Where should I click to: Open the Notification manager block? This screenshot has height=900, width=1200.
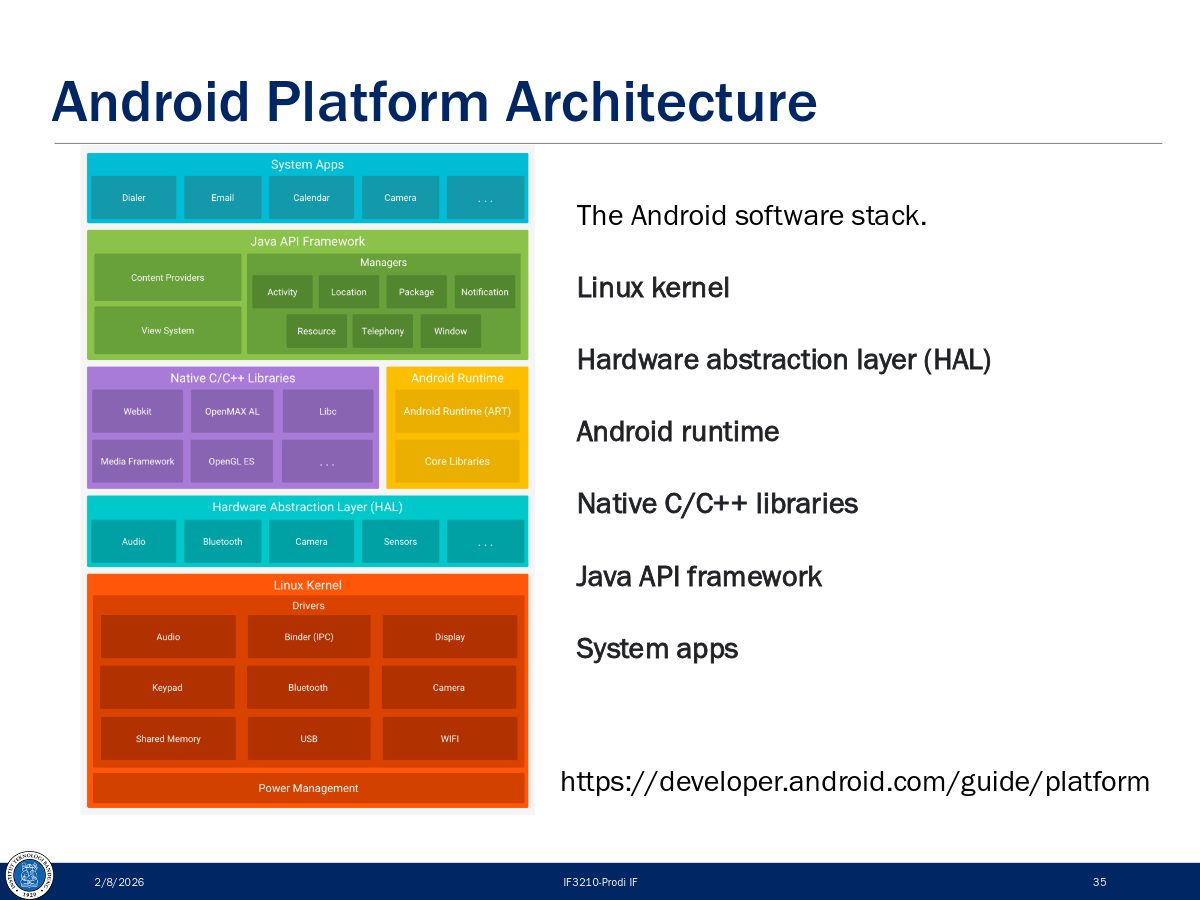click(x=485, y=291)
